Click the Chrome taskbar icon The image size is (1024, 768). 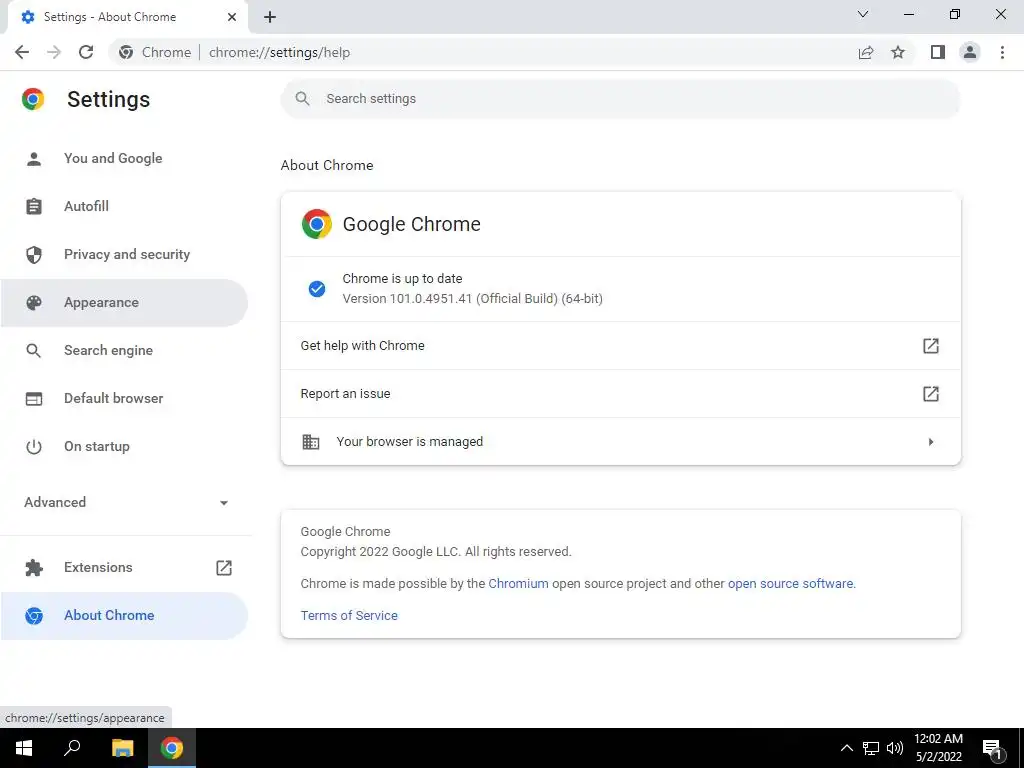point(172,748)
